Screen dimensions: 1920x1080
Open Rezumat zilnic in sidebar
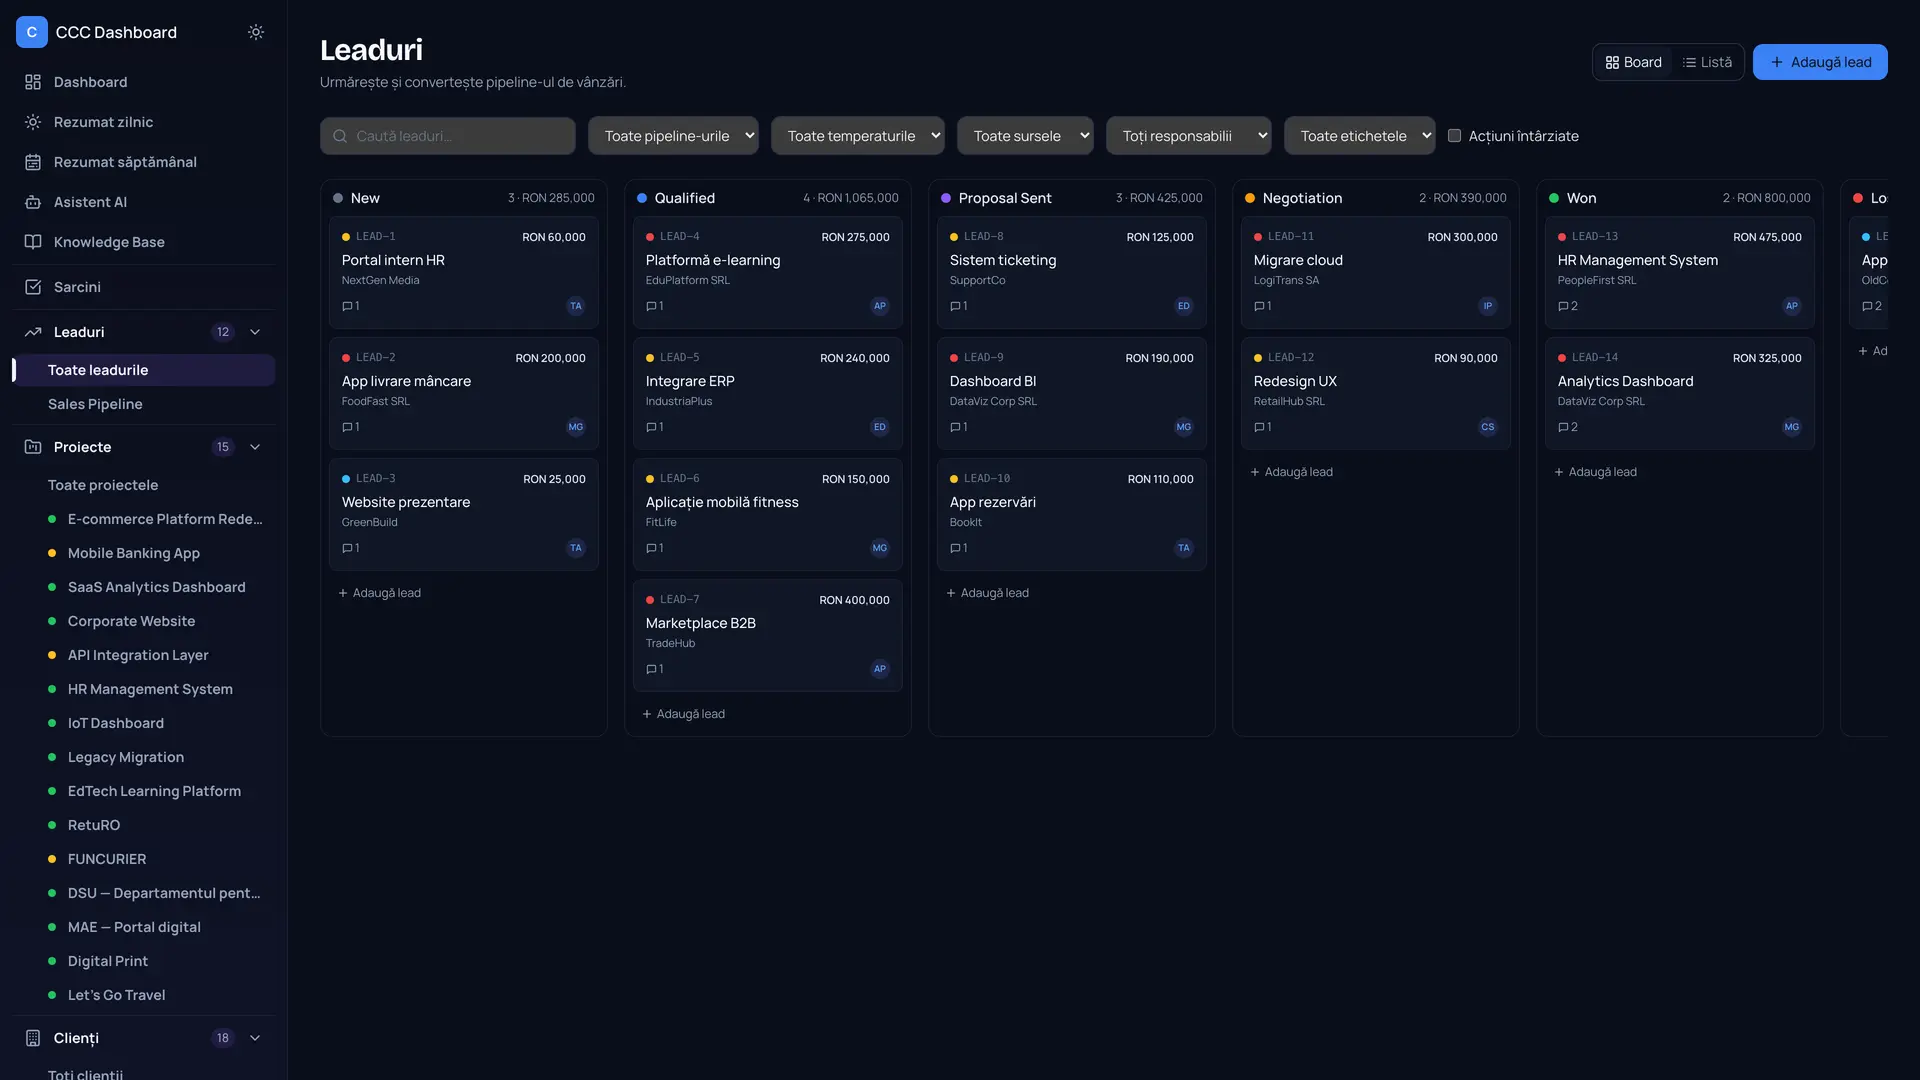(x=144, y=122)
